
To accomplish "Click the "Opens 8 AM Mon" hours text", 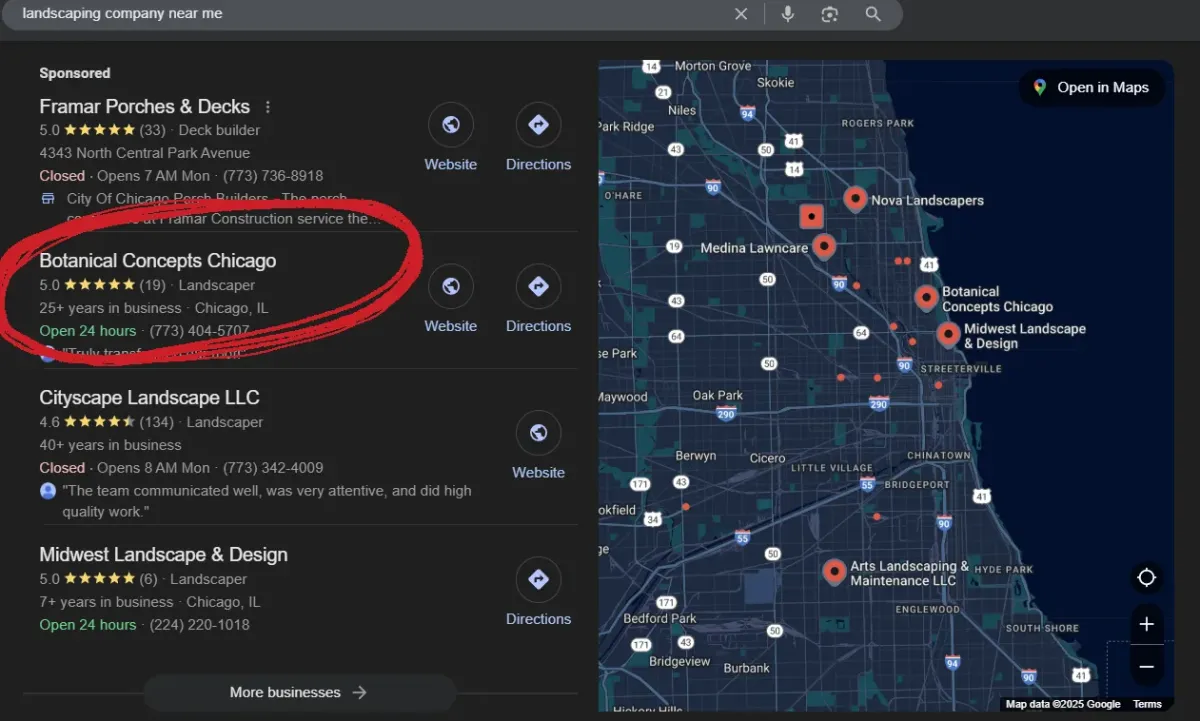I will 154,468.
